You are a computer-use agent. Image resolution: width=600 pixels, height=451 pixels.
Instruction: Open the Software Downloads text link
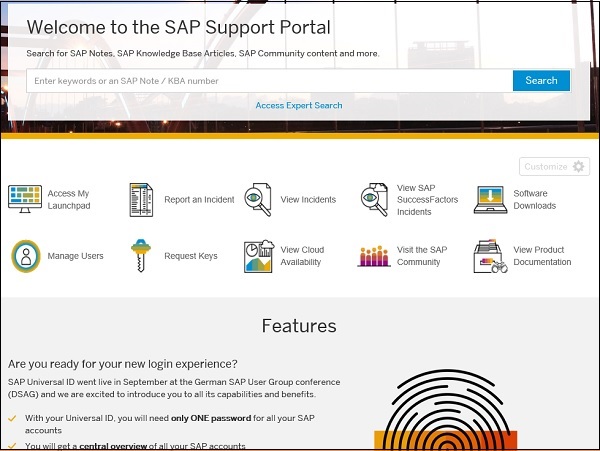(x=534, y=199)
